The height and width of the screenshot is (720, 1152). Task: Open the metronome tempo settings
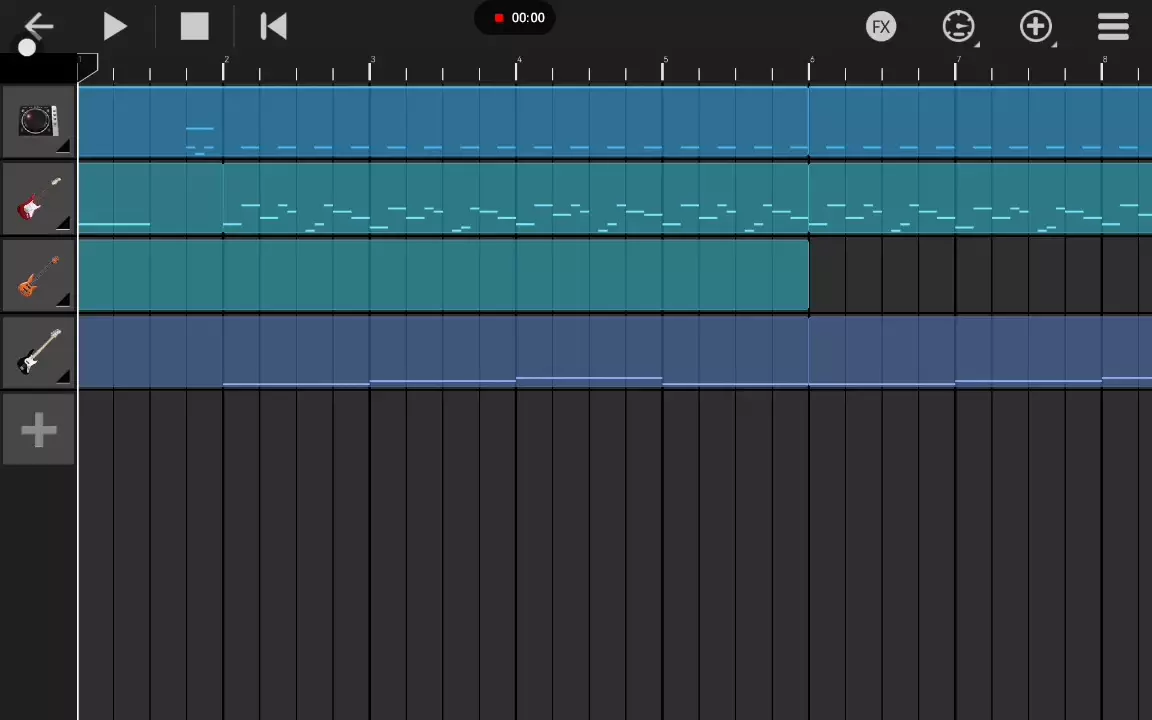[958, 27]
